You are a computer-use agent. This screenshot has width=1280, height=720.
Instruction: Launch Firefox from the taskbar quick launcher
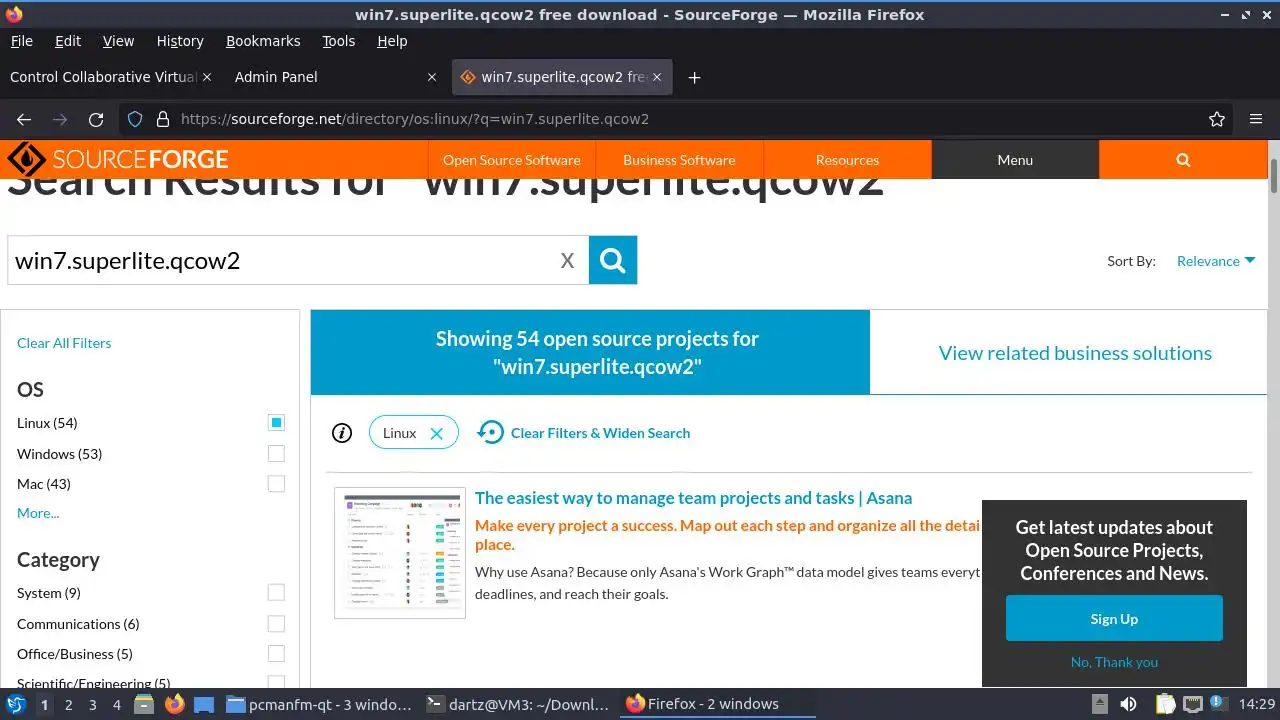tap(174, 704)
